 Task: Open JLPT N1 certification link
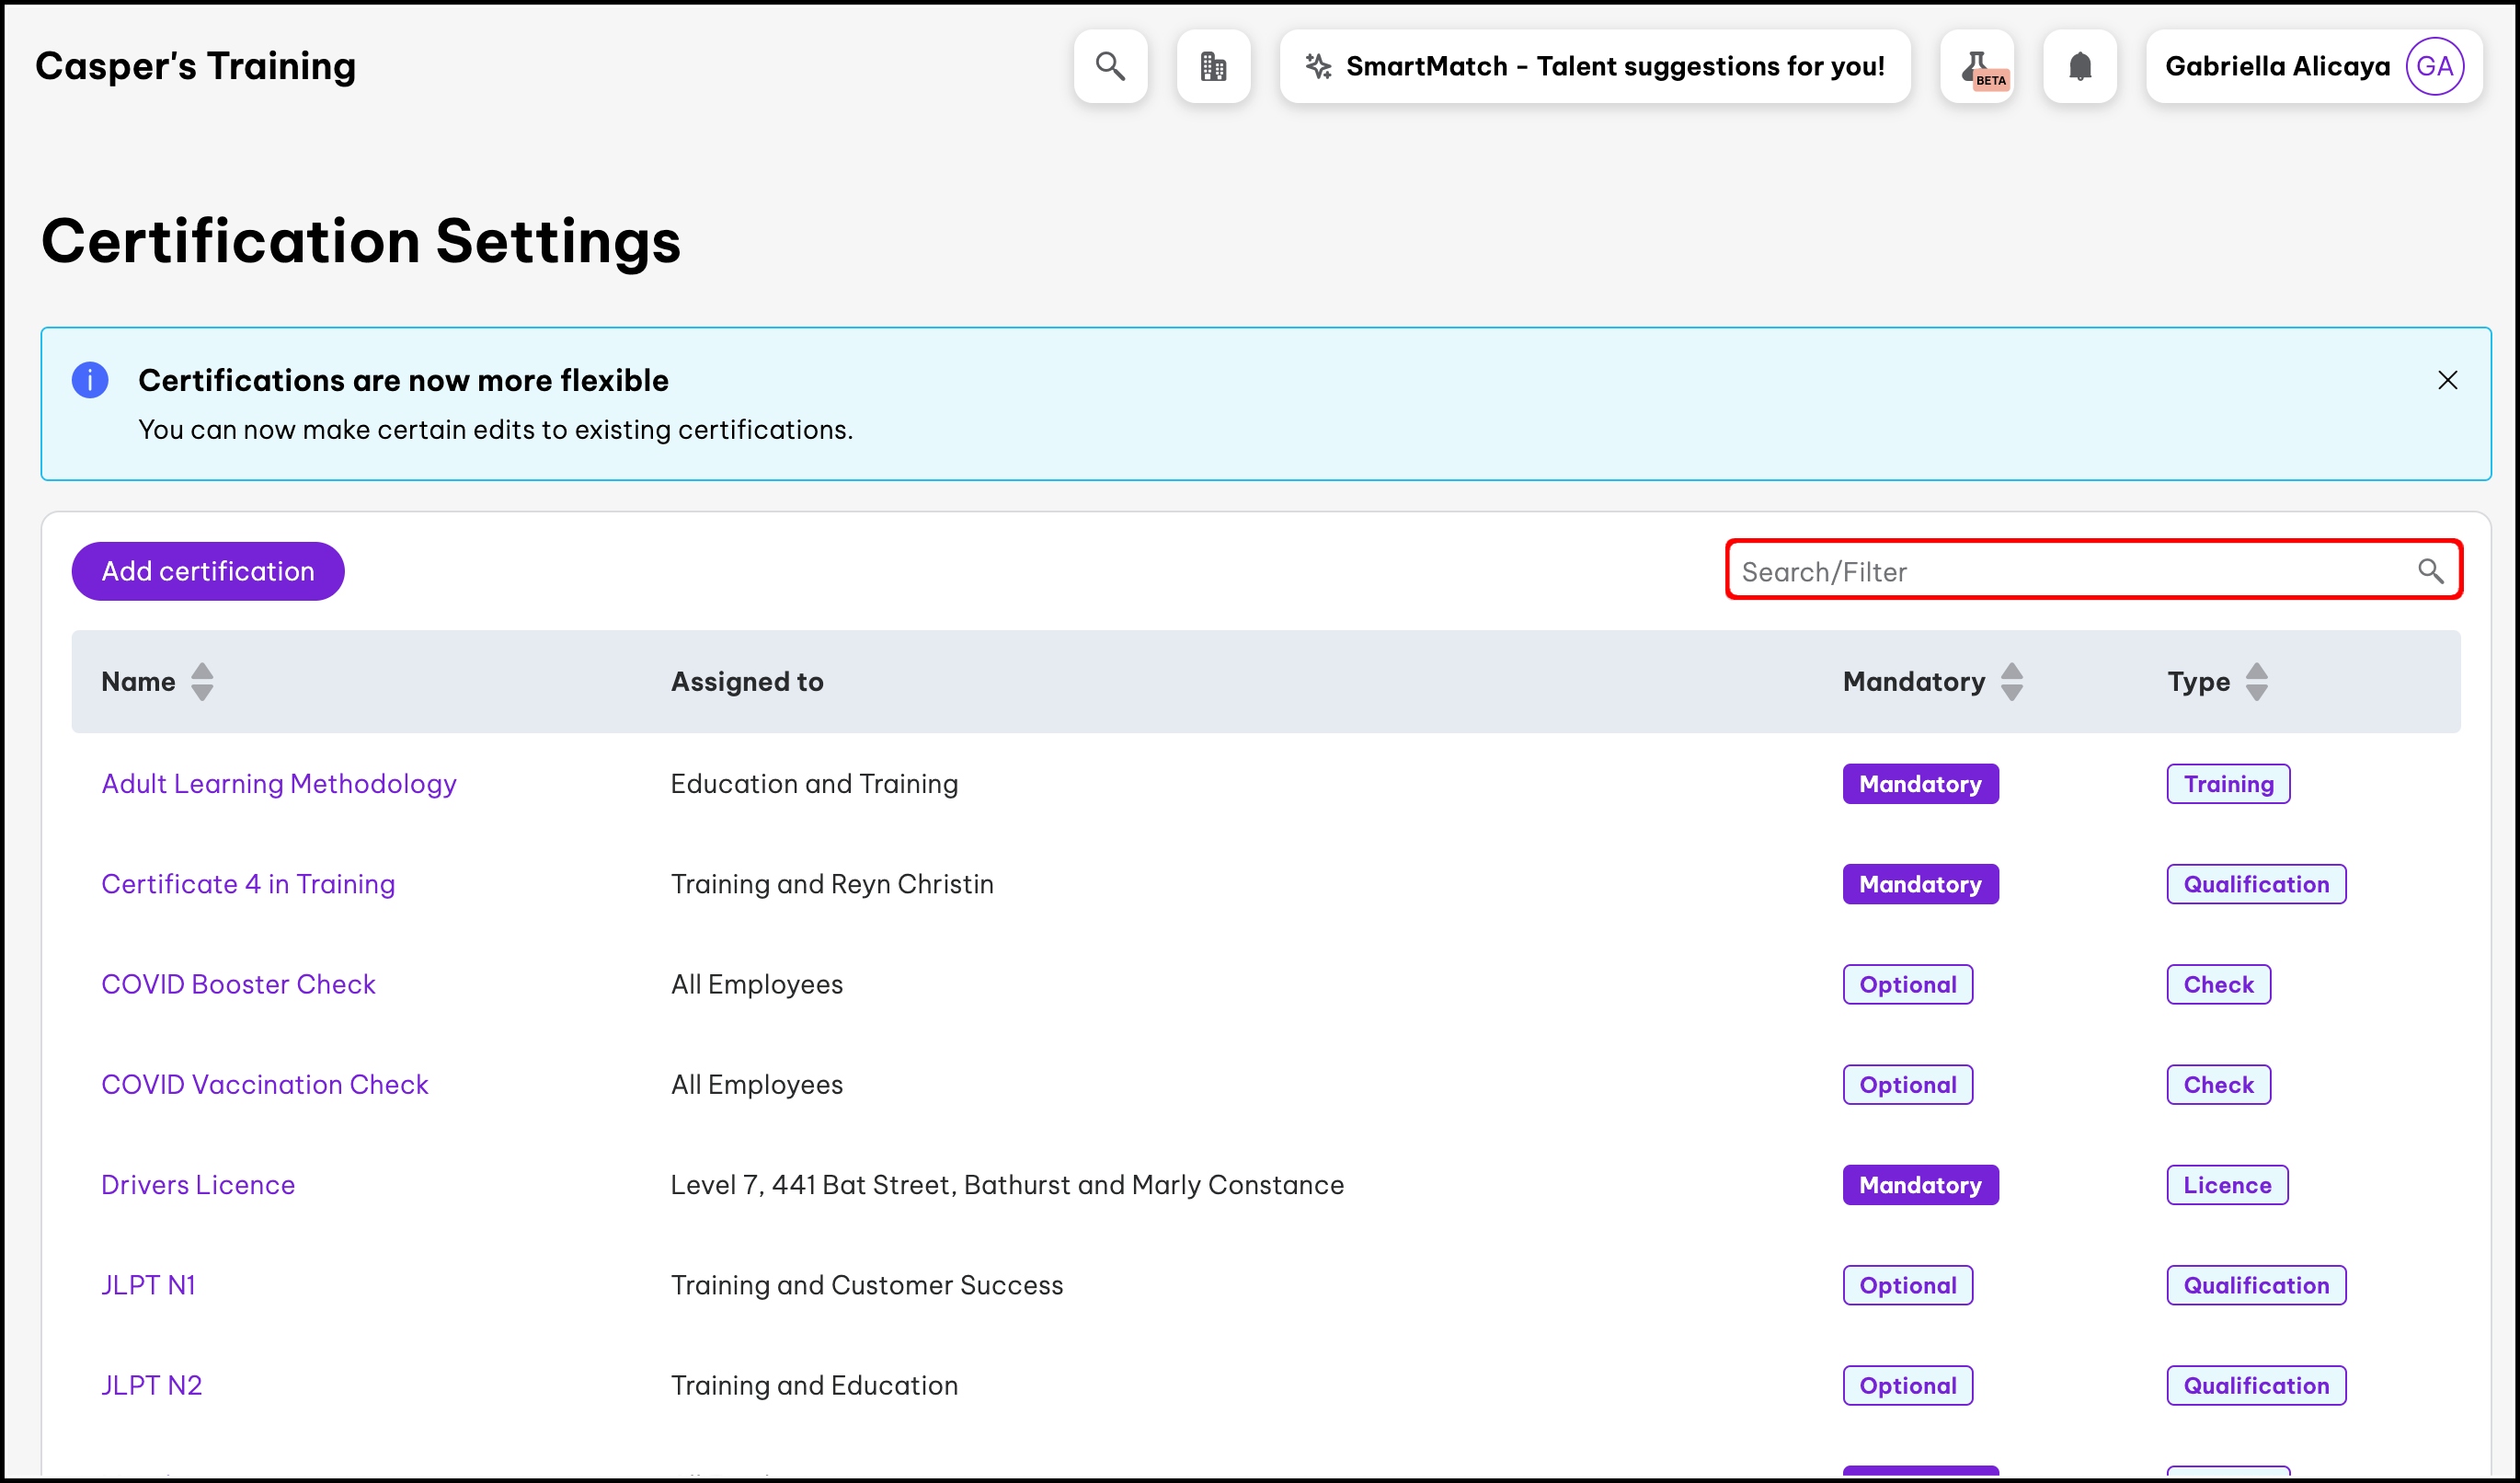[x=149, y=1285]
